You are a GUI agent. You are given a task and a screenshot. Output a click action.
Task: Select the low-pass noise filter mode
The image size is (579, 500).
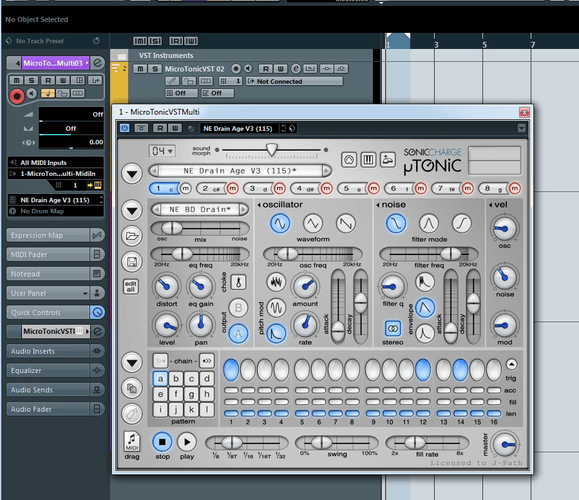click(396, 224)
